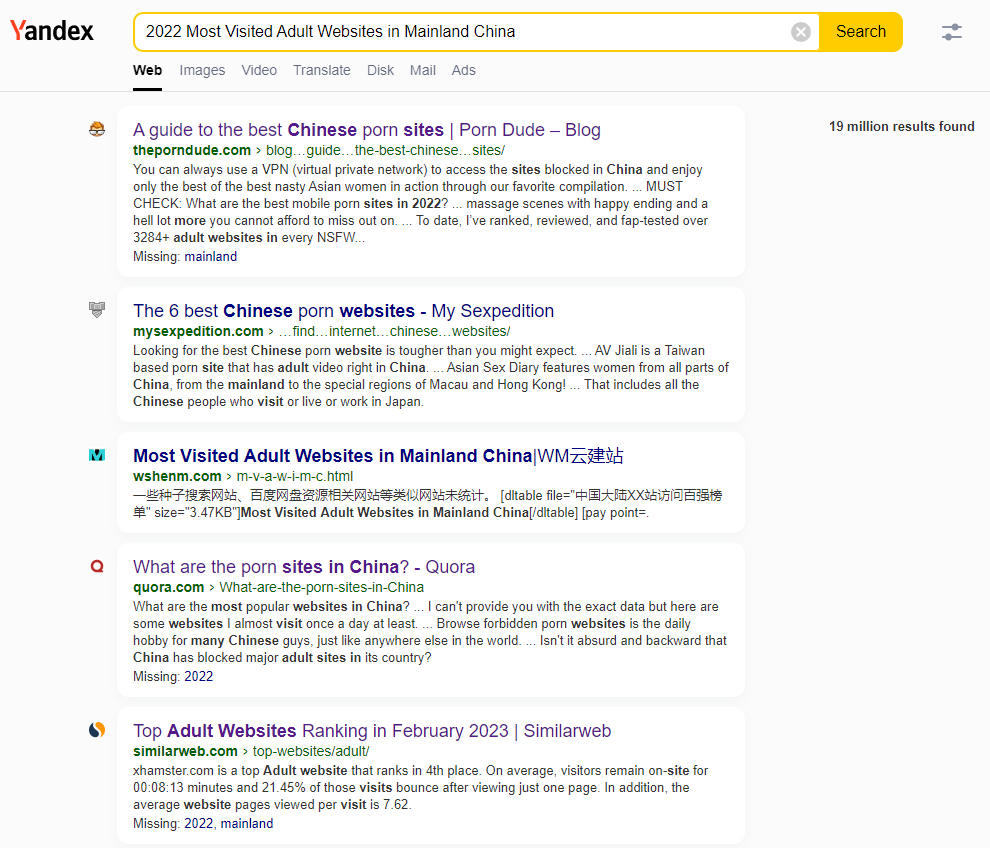The image size is (990, 848).
Task: Click the My Sexpedition result favicon
Action: pyautogui.click(x=97, y=309)
